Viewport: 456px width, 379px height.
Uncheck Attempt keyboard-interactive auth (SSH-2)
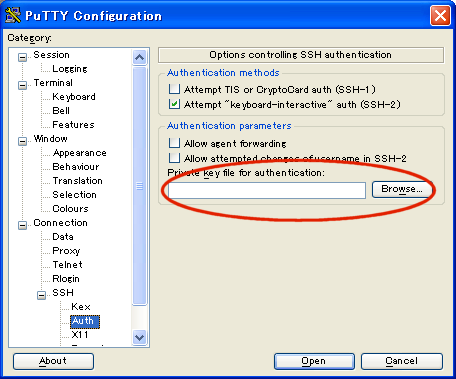point(174,104)
